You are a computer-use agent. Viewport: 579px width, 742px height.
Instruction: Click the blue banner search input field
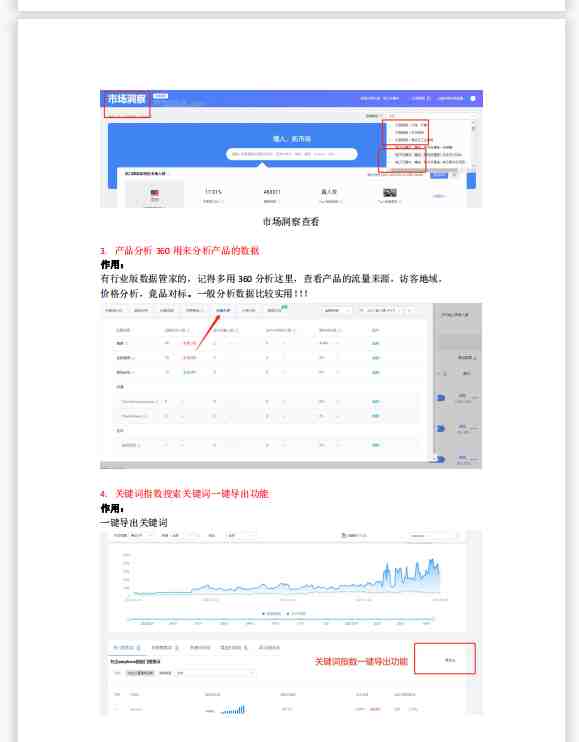tap(291, 154)
